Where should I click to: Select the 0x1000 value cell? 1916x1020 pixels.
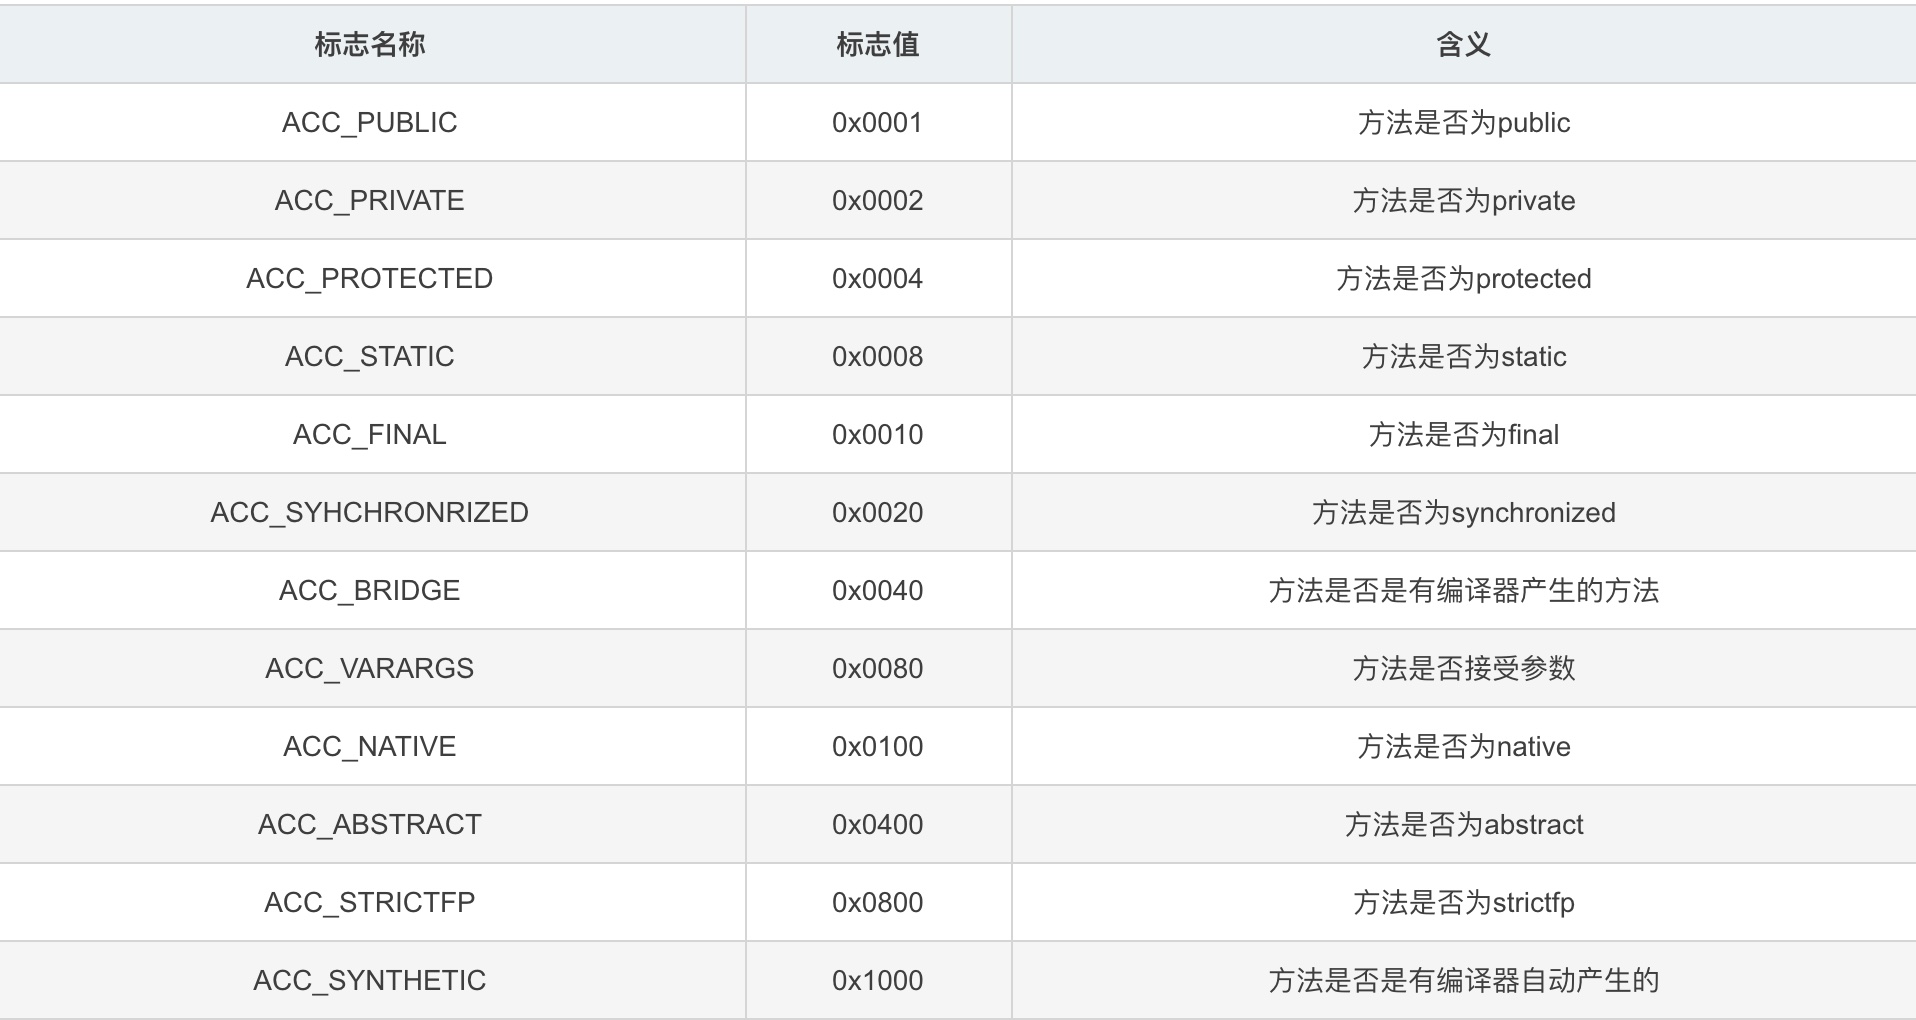pos(878,980)
